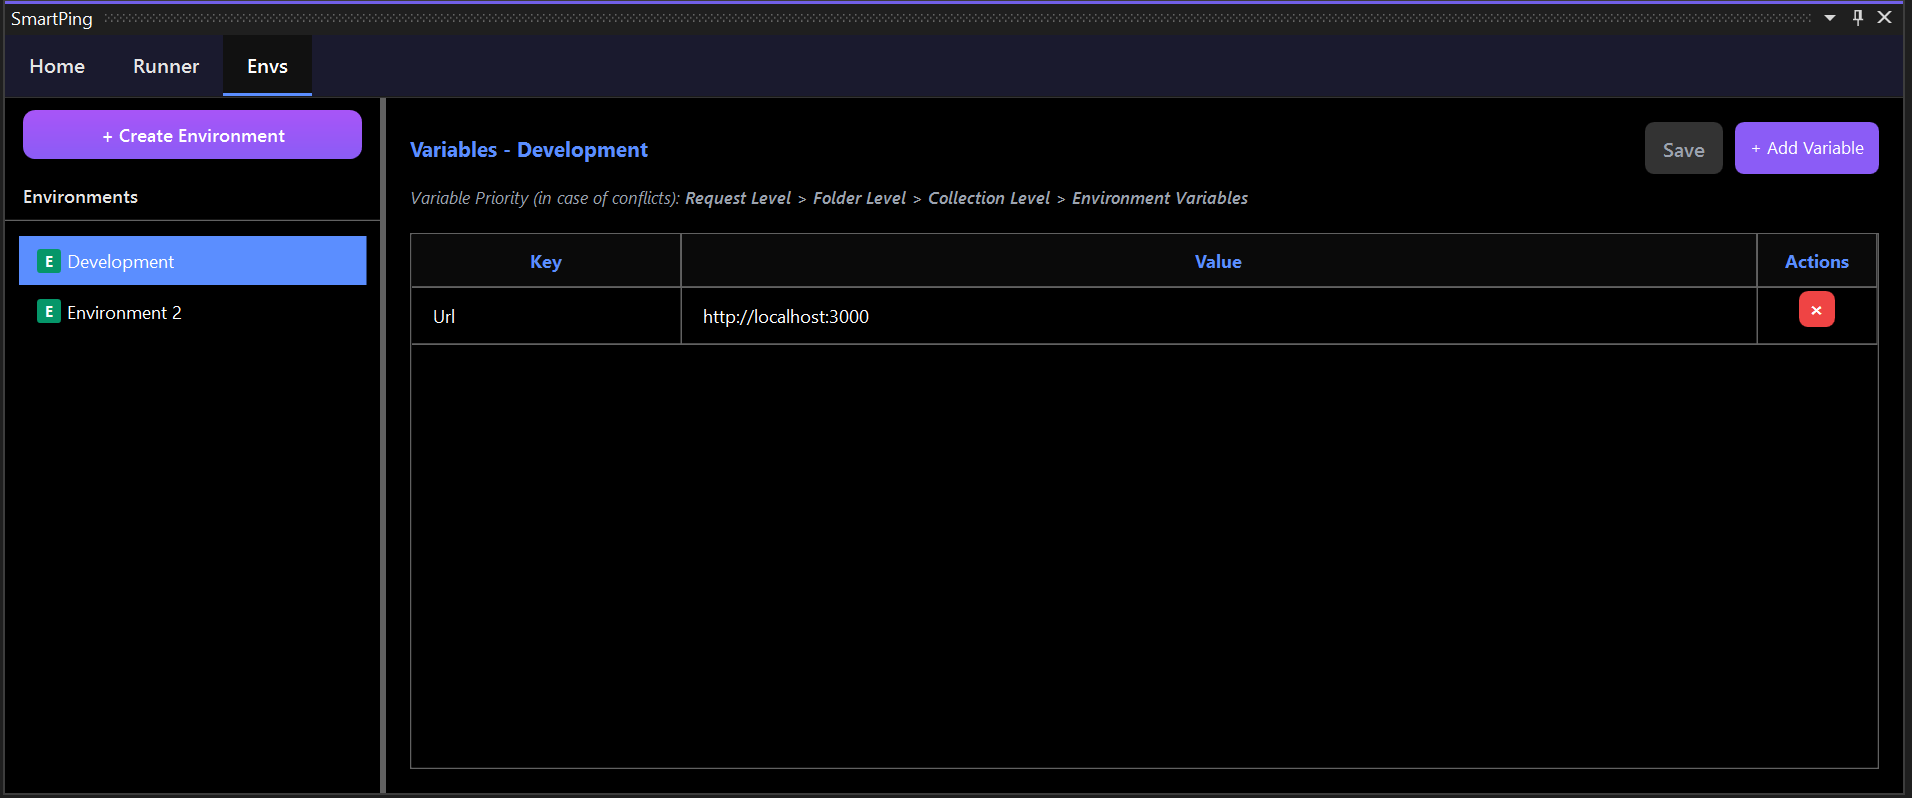Switch to the Home tab
Screen dimensions: 1912x798
[x=57, y=66]
